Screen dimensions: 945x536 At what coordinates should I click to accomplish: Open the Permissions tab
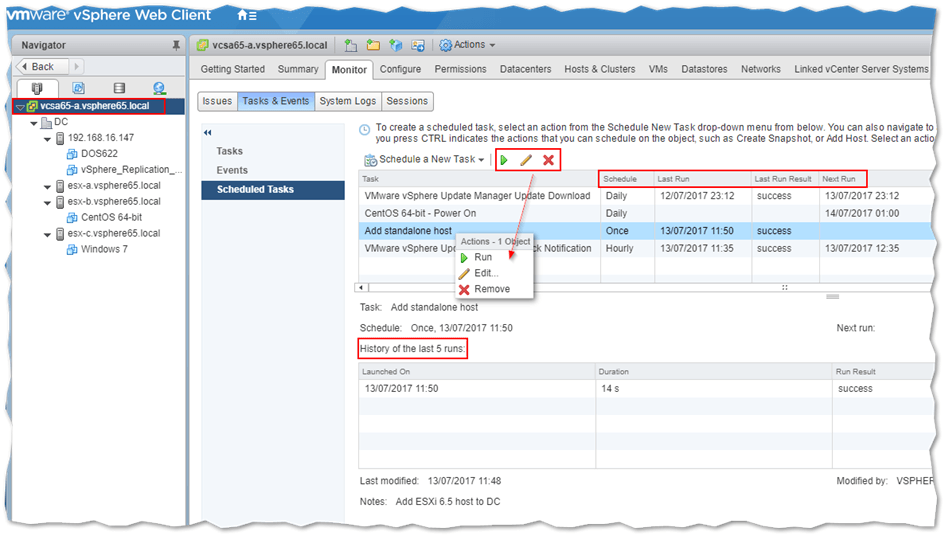pos(460,69)
